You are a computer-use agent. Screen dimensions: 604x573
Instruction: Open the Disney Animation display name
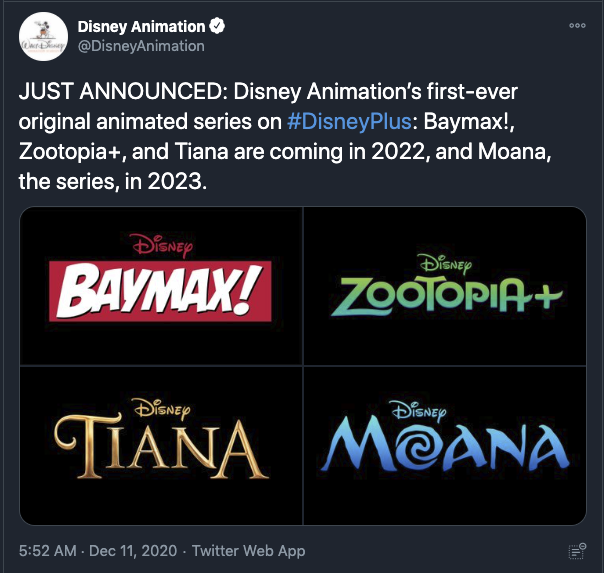tap(141, 27)
